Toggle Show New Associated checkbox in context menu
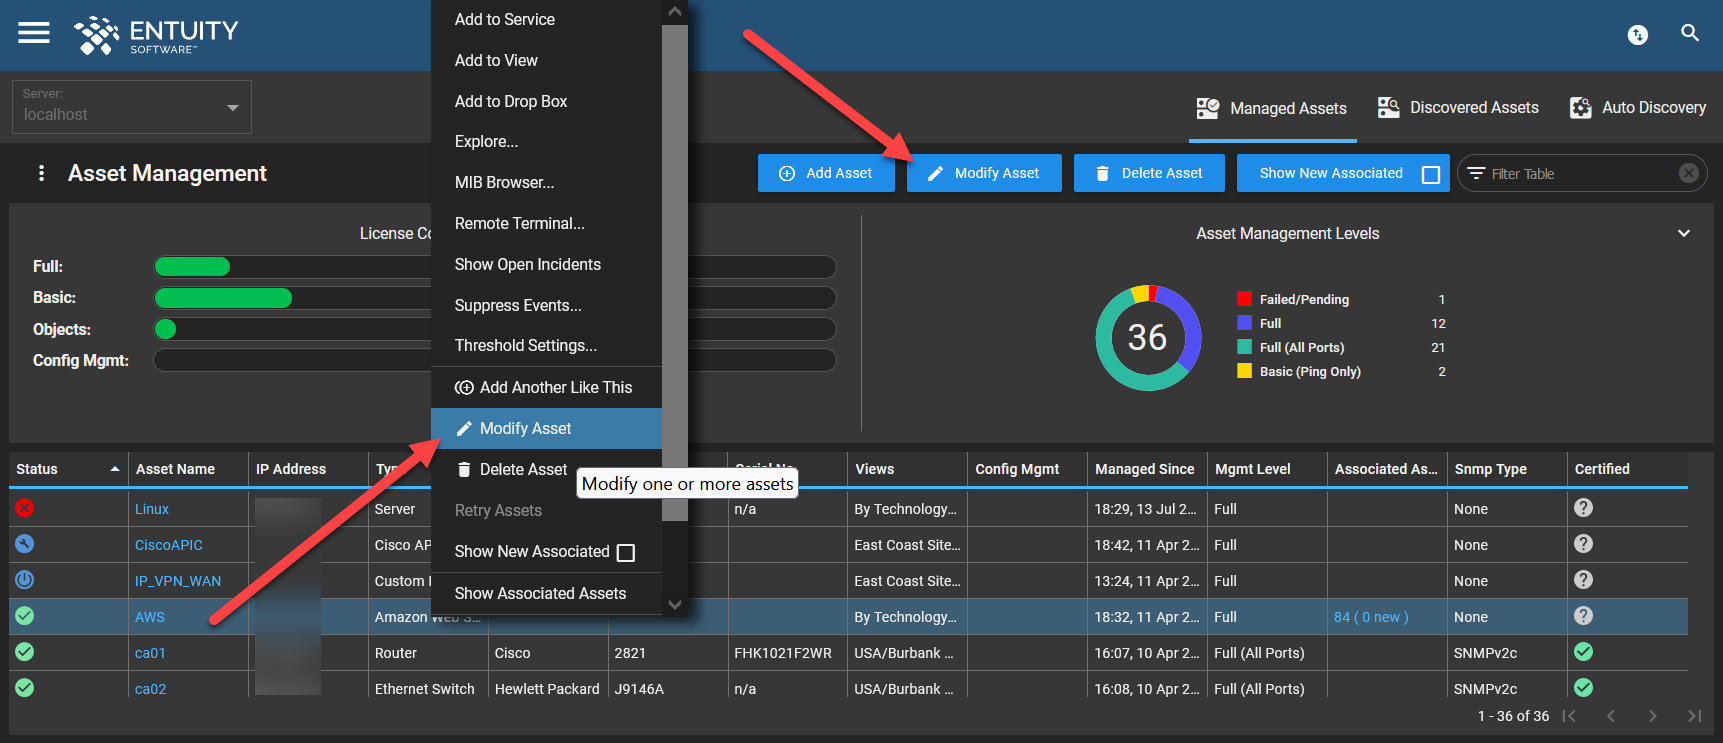 click(626, 552)
